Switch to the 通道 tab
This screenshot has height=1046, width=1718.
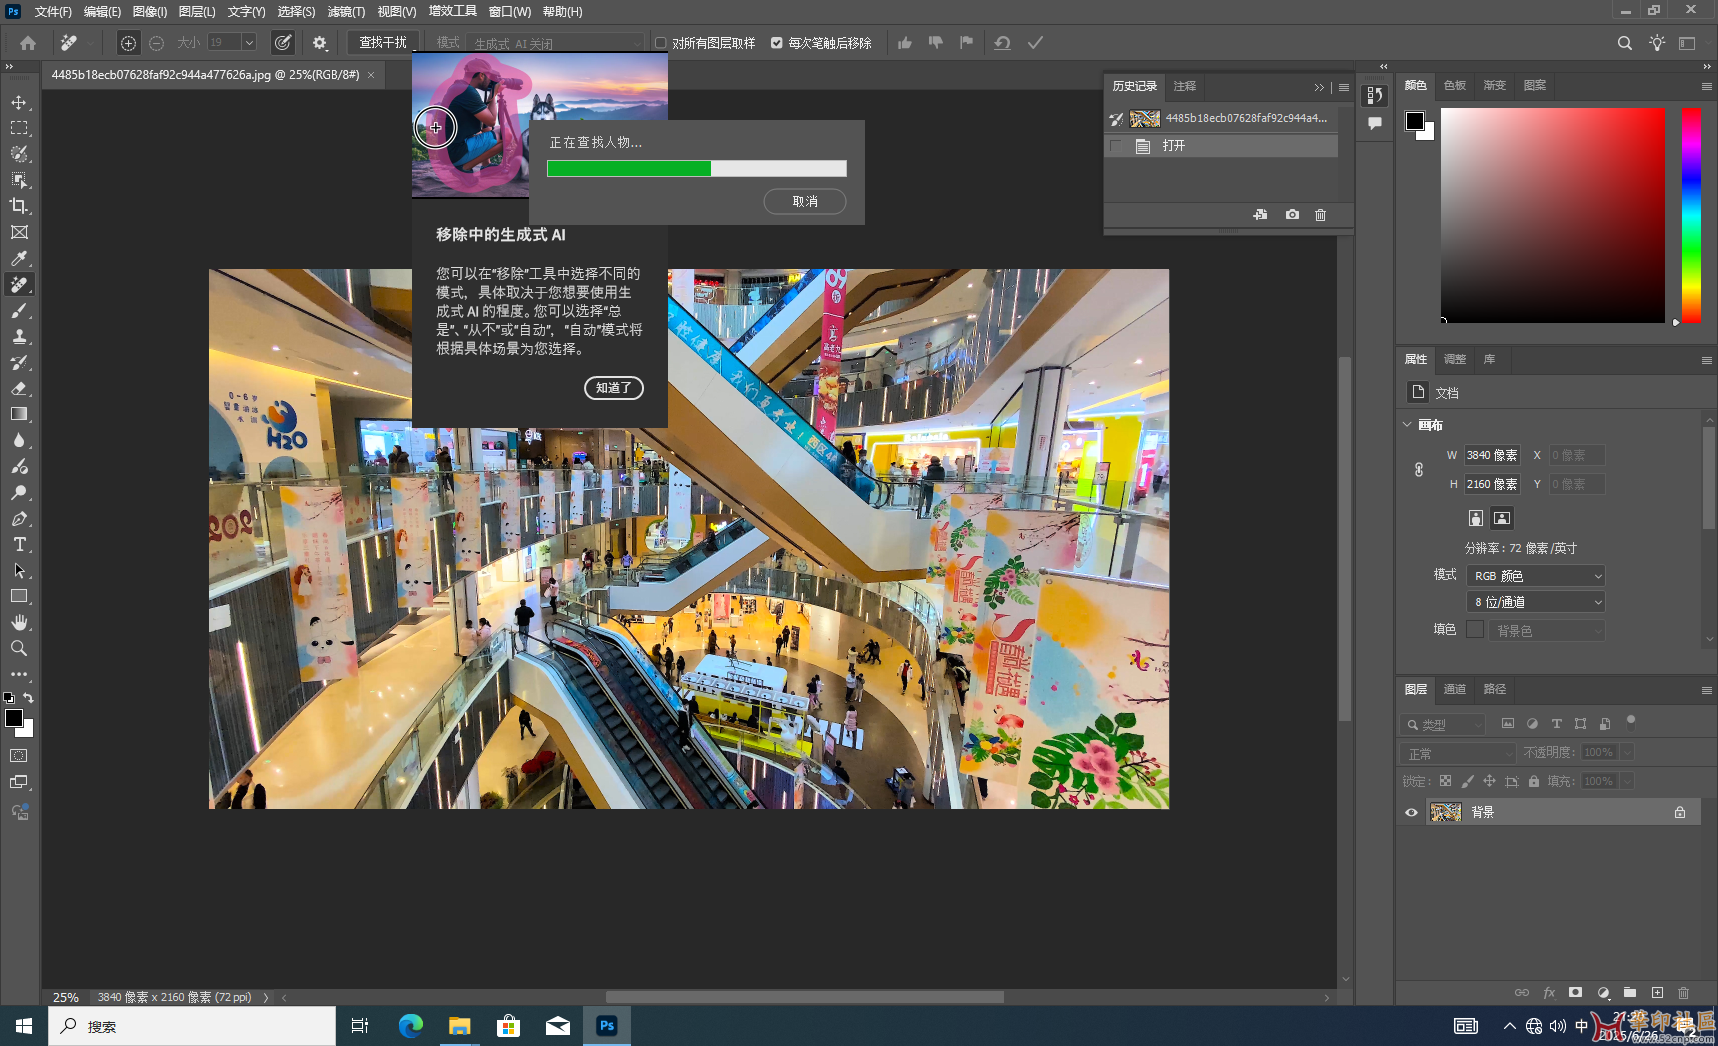[1454, 689]
